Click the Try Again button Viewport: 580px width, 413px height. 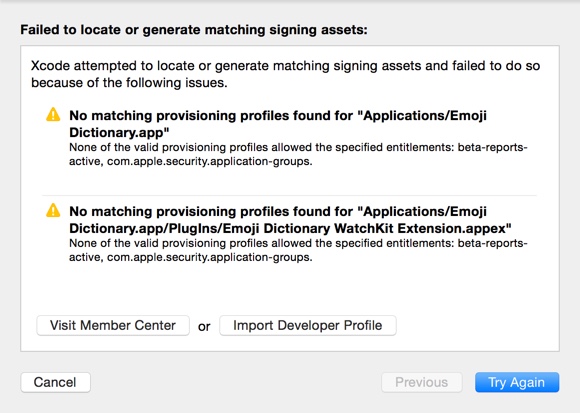click(x=517, y=382)
